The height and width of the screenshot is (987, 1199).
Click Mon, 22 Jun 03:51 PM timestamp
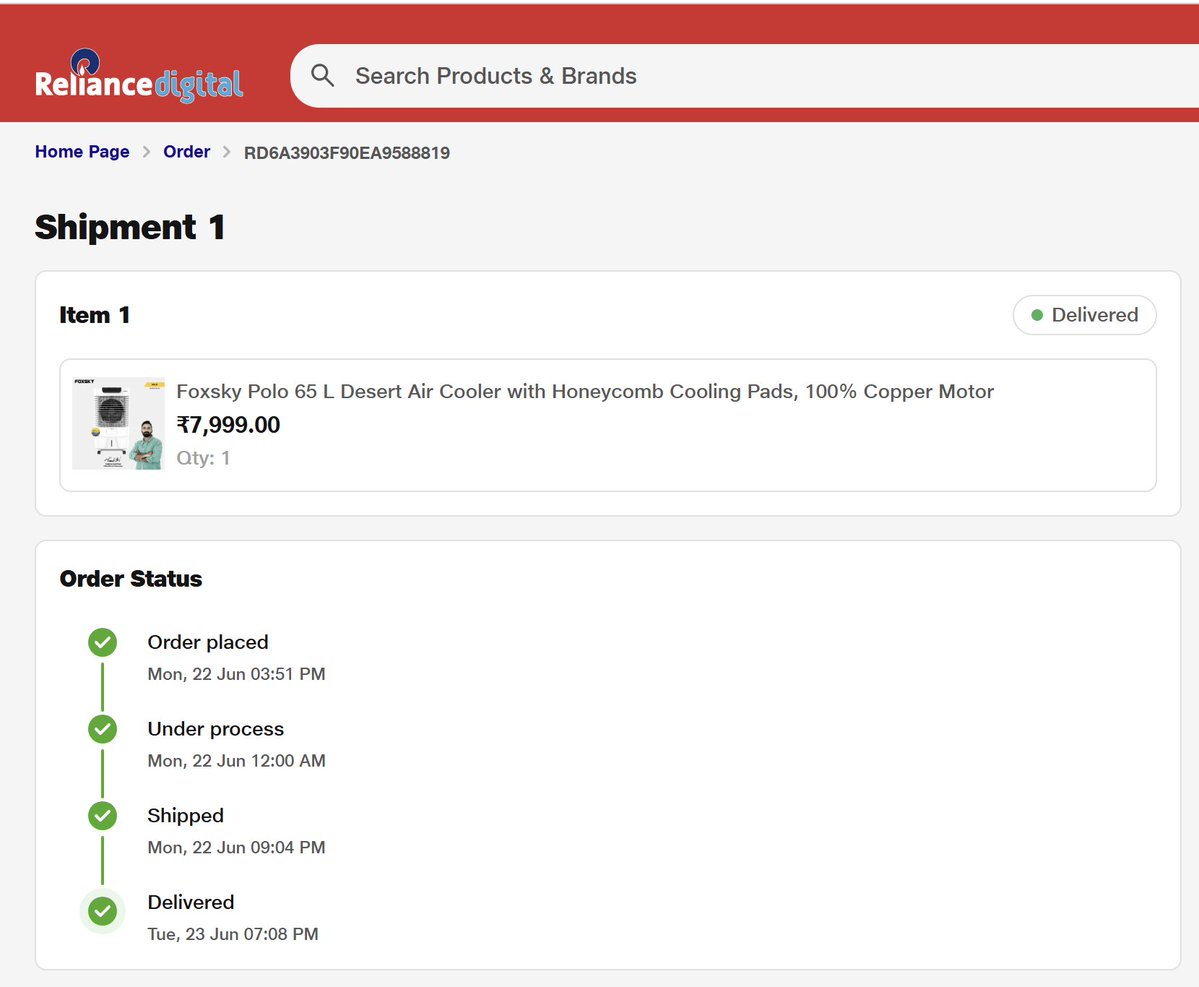coord(236,674)
